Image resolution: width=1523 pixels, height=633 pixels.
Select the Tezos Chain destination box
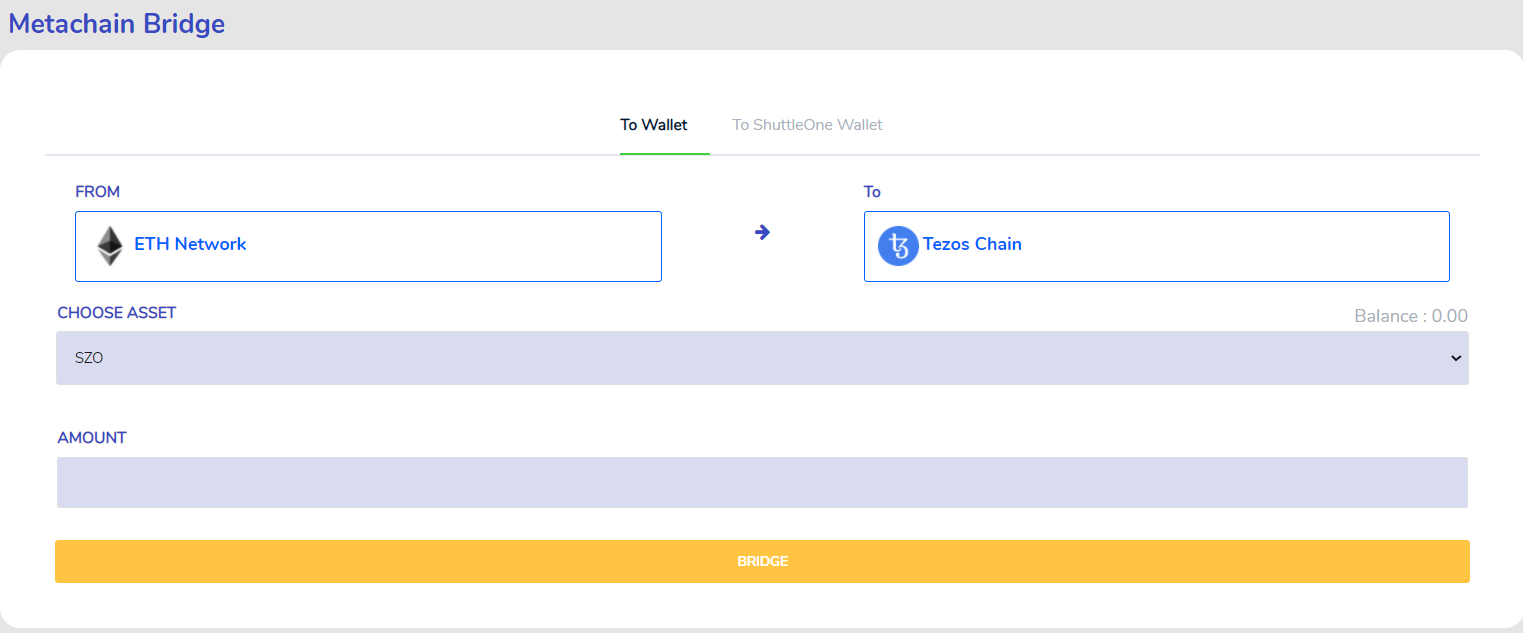pyautogui.click(x=1156, y=246)
